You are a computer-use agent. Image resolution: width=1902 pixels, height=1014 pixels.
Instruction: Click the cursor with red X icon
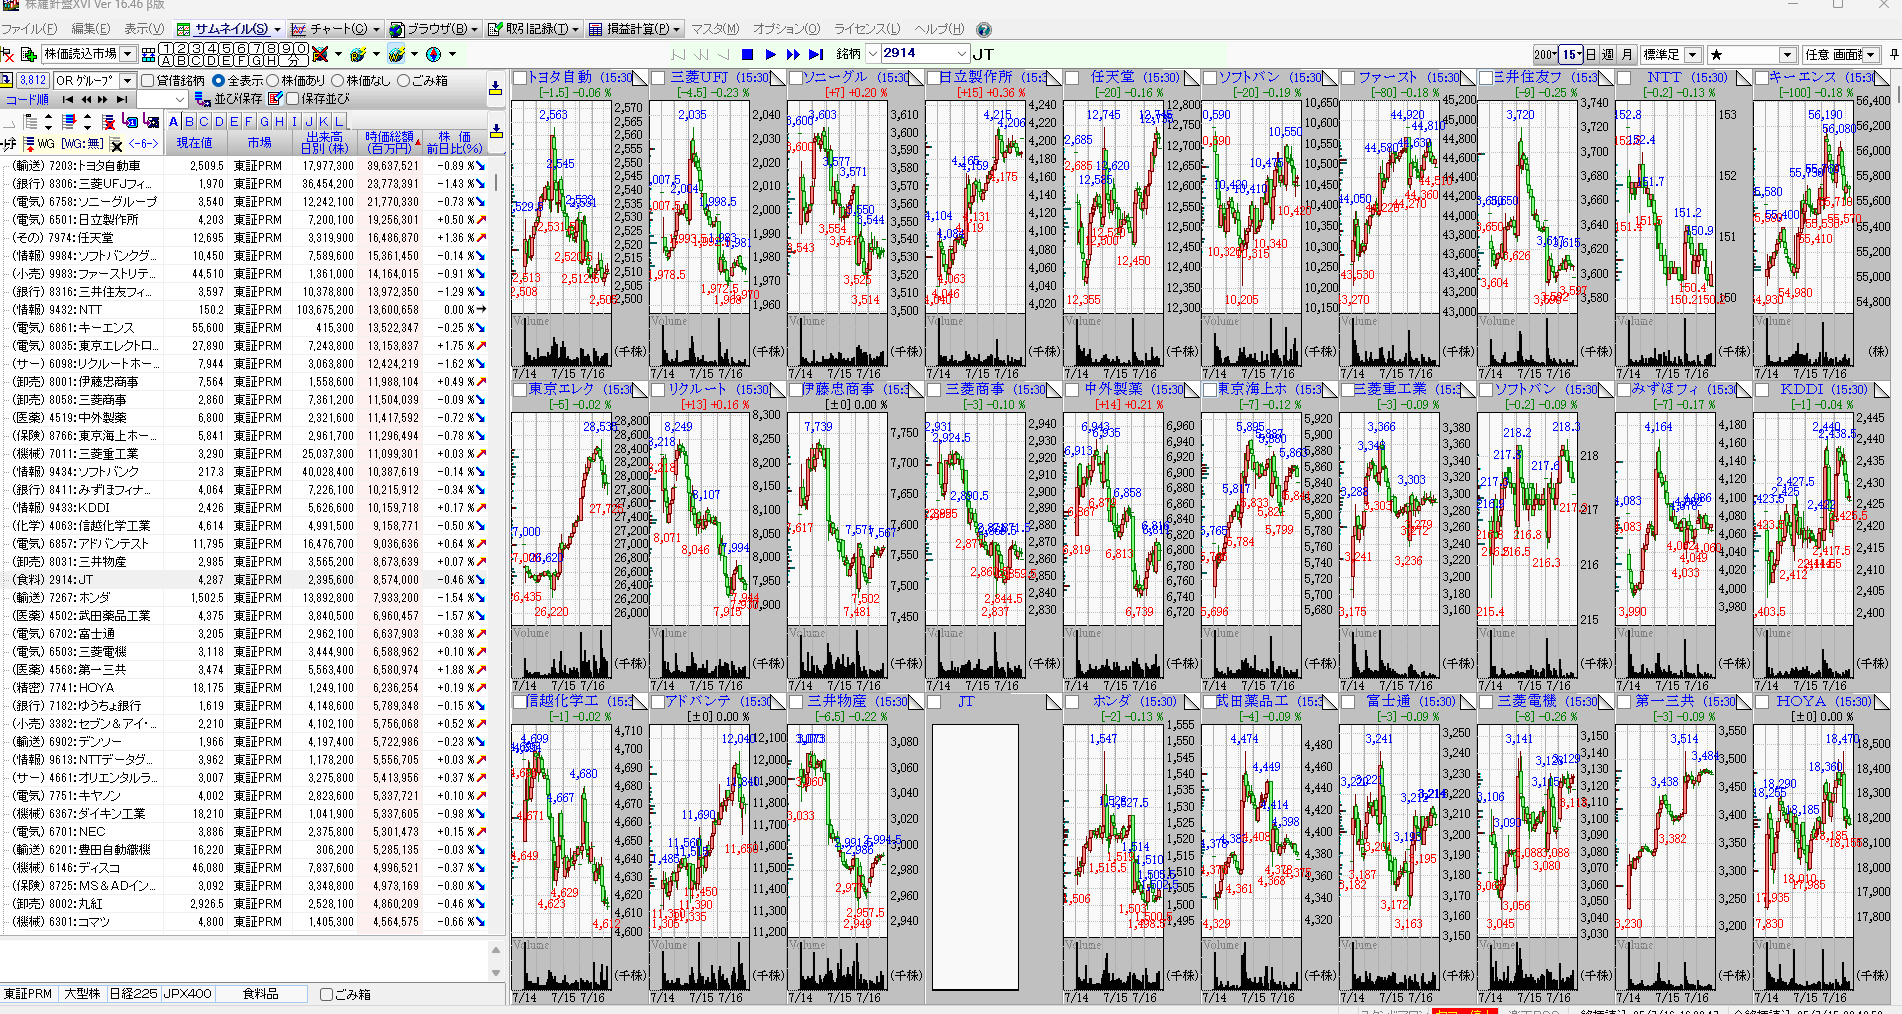pyautogui.click(x=8, y=54)
